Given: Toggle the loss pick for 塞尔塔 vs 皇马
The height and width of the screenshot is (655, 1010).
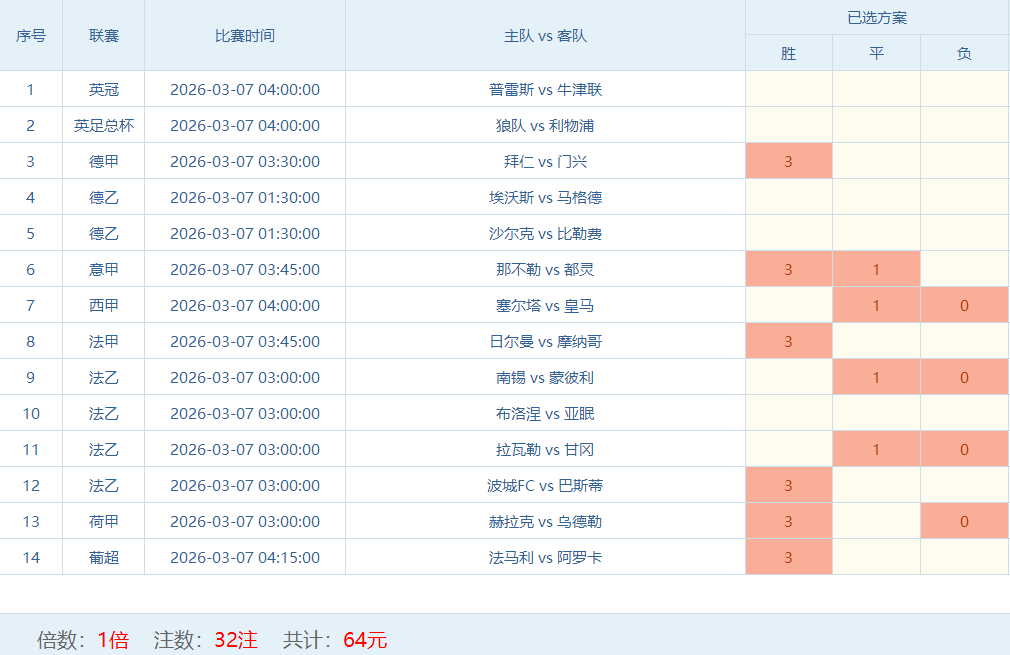Looking at the screenshot, I should 964,305.
